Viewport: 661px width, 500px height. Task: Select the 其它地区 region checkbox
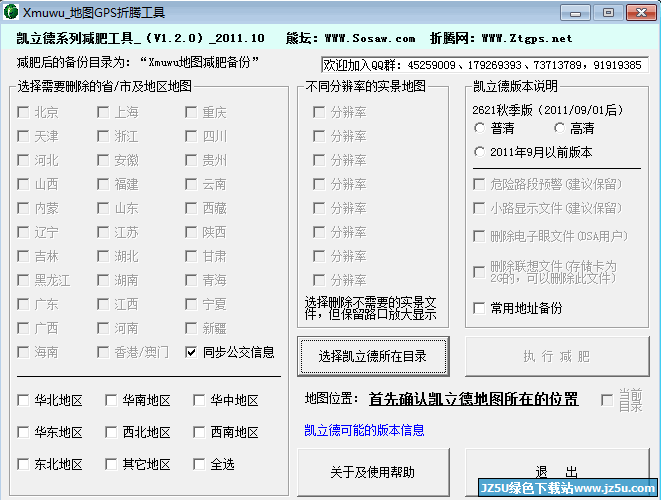[111, 465]
